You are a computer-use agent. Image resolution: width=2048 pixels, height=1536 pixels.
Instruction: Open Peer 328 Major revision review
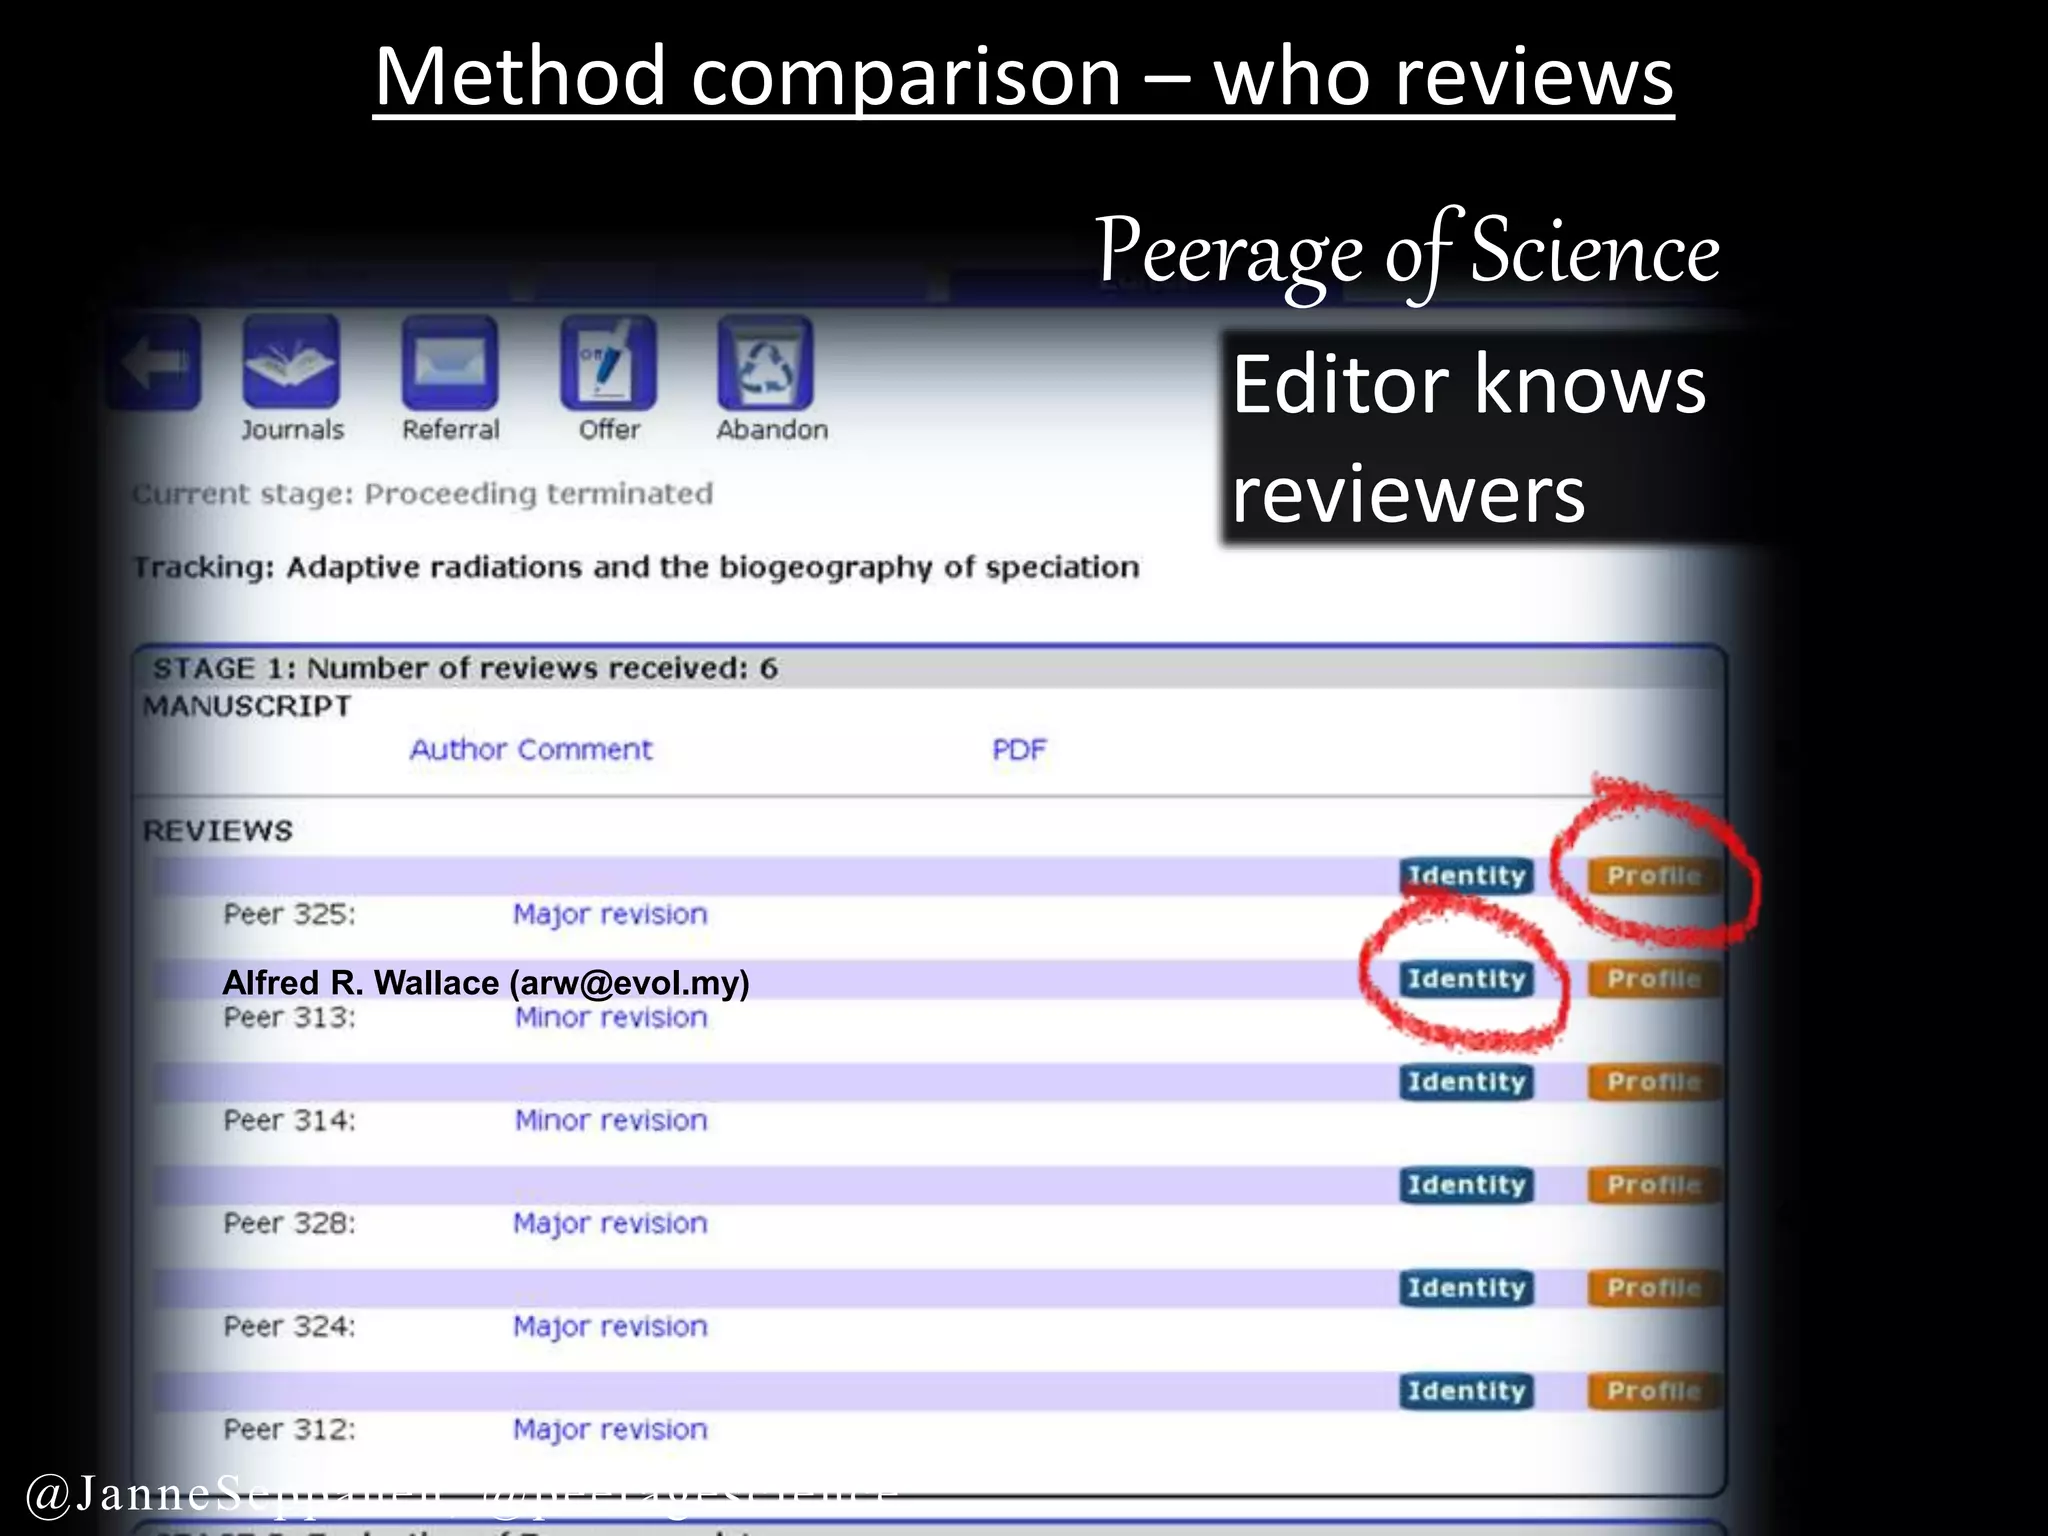(x=610, y=1223)
